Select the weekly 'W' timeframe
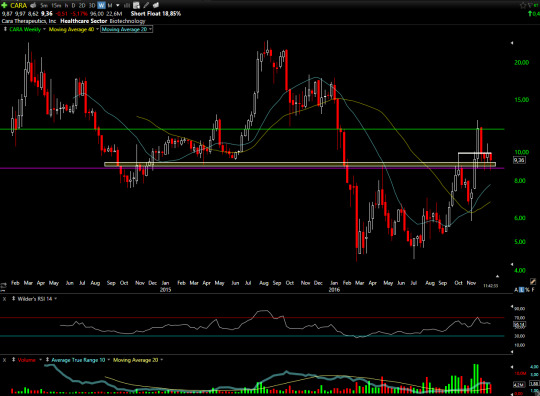This screenshot has height=396, width=540. [x=101, y=6]
